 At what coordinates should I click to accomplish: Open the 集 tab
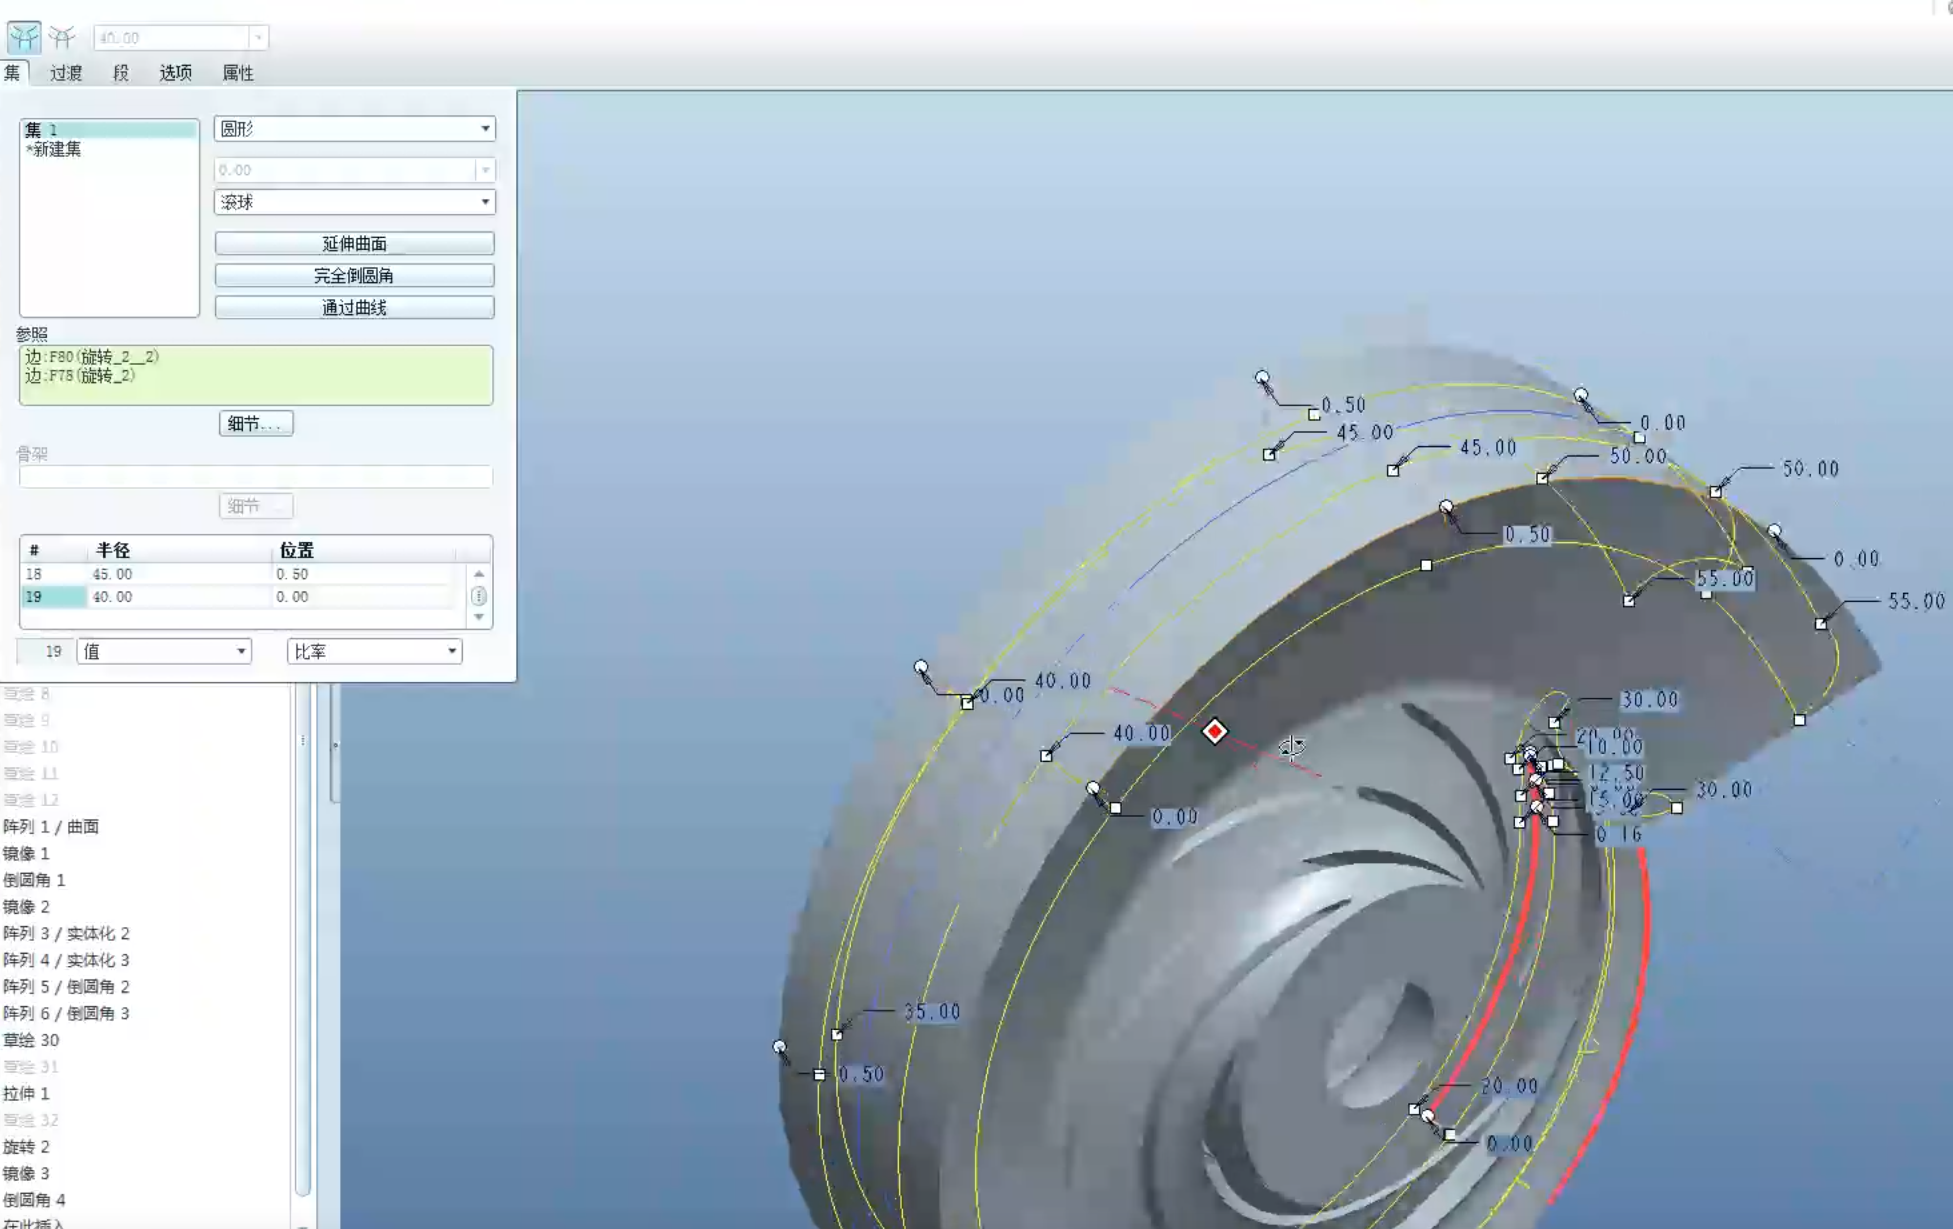[x=13, y=73]
